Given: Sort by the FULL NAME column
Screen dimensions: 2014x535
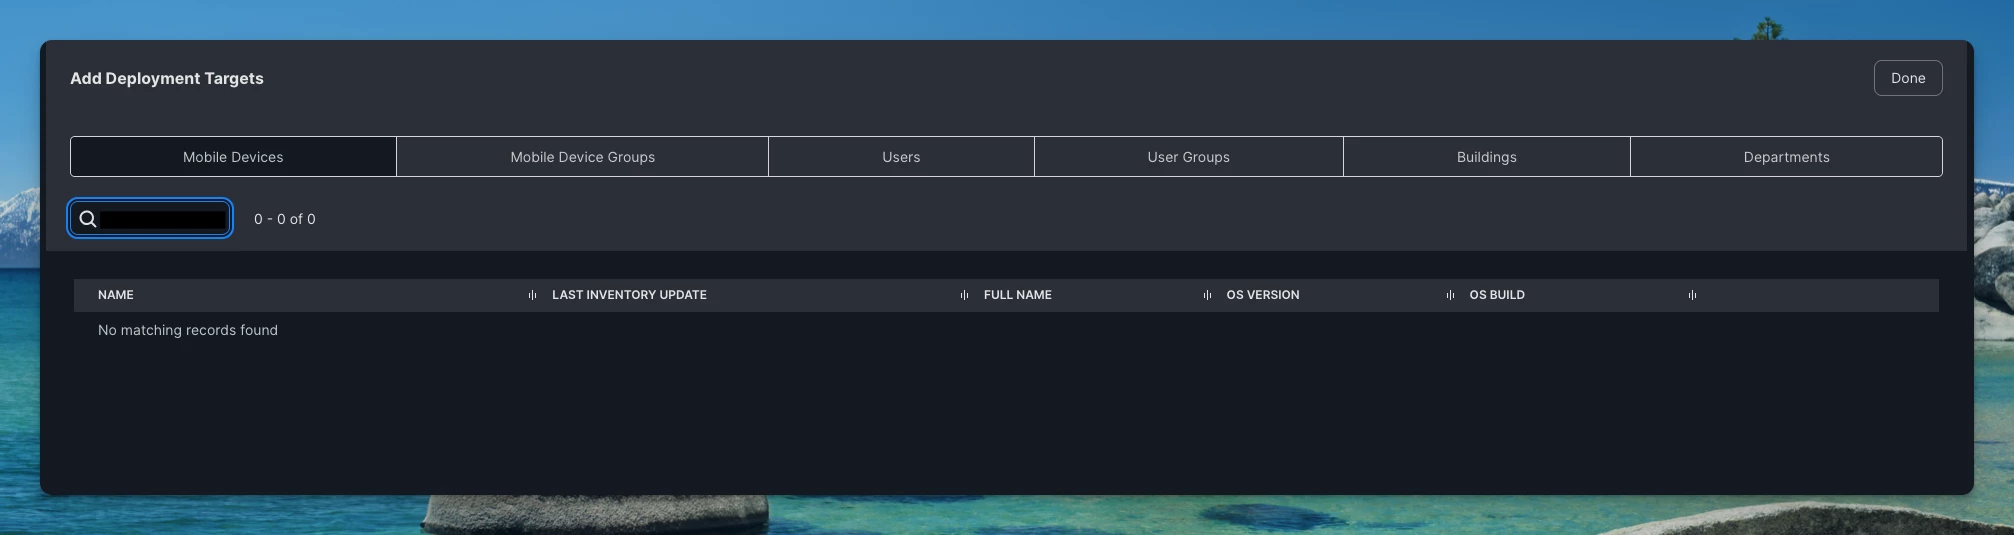Looking at the screenshot, I should click(x=1017, y=295).
